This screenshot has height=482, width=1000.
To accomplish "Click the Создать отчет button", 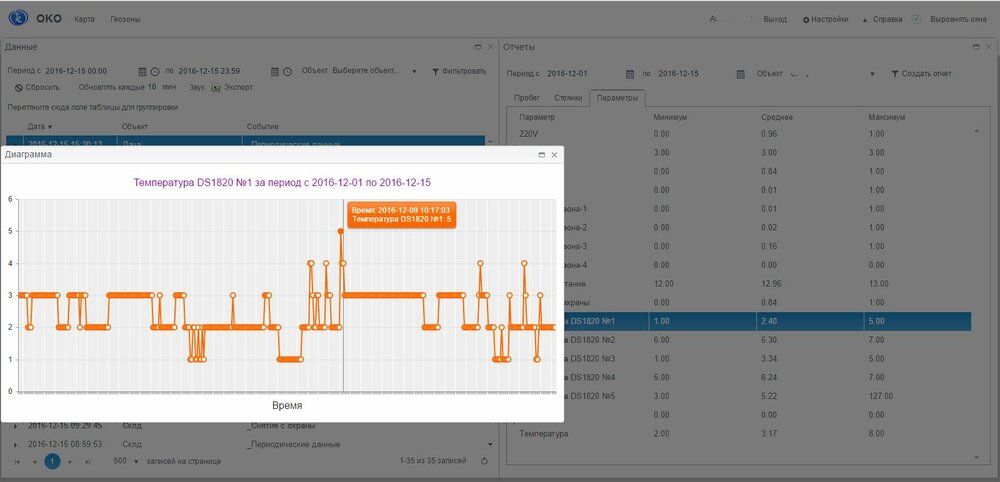I will [922, 74].
